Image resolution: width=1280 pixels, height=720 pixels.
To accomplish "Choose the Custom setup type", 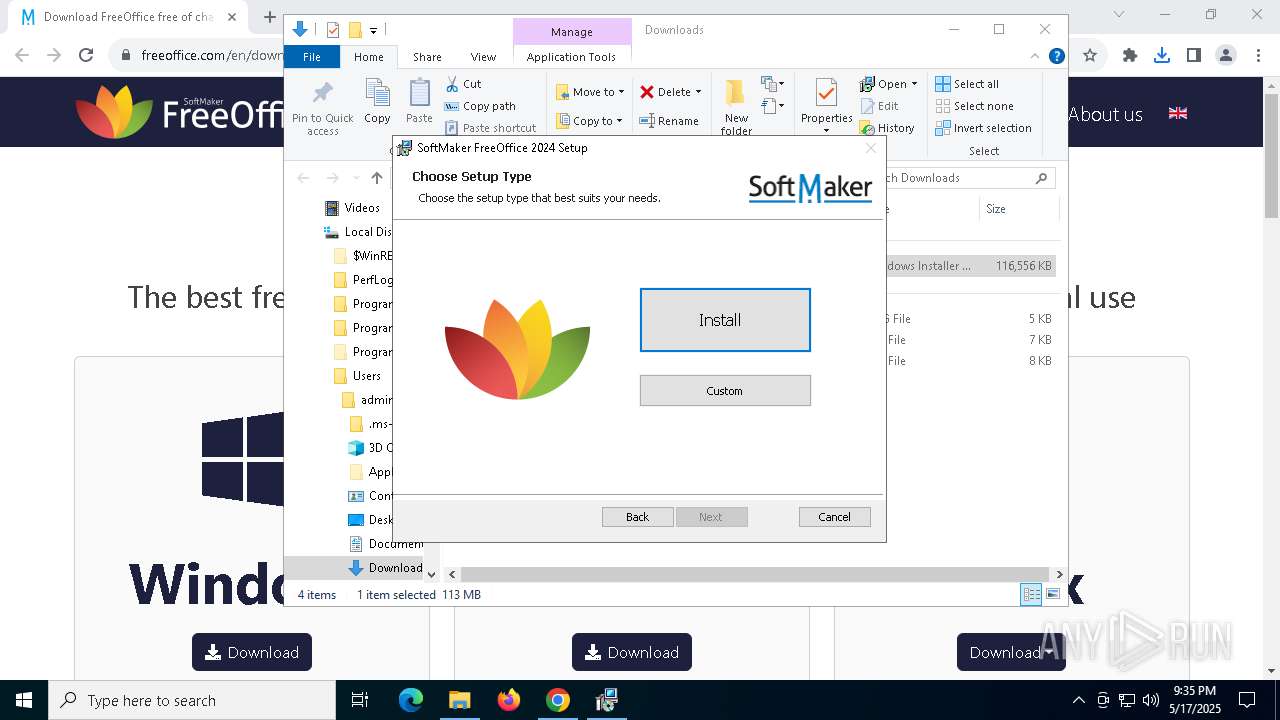I will pos(725,391).
